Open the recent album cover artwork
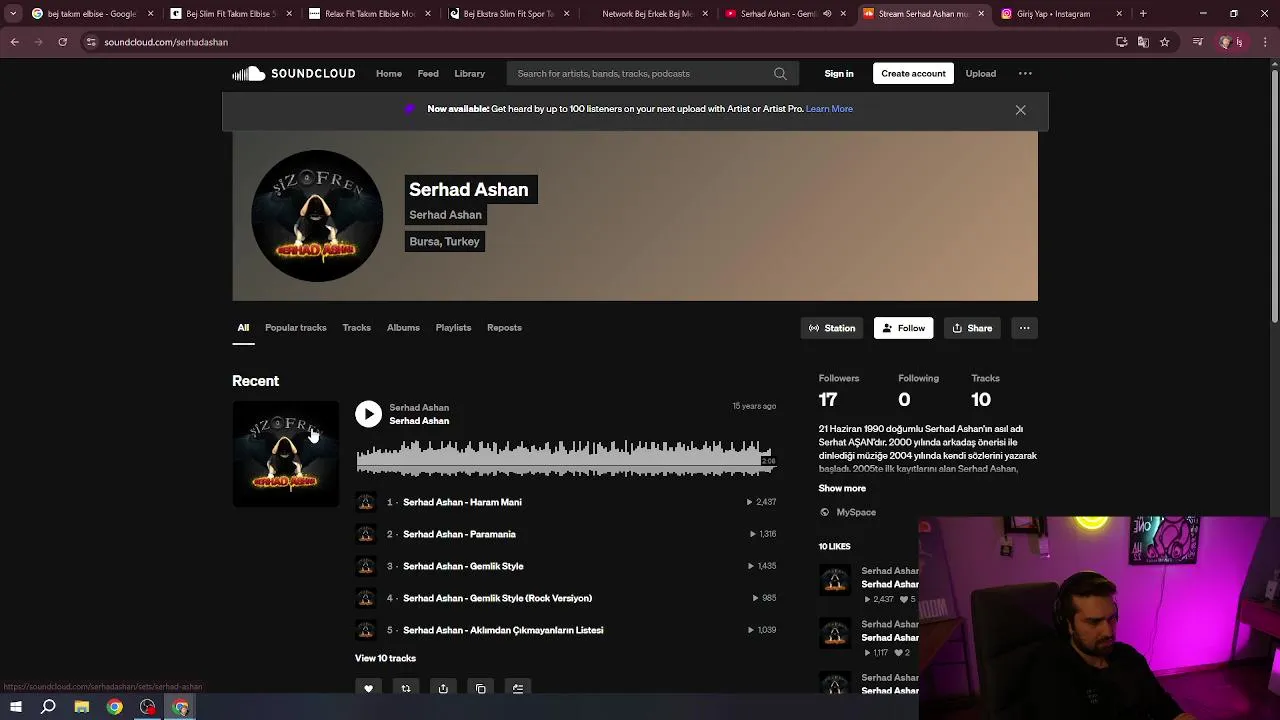The image size is (1280, 720). point(285,454)
